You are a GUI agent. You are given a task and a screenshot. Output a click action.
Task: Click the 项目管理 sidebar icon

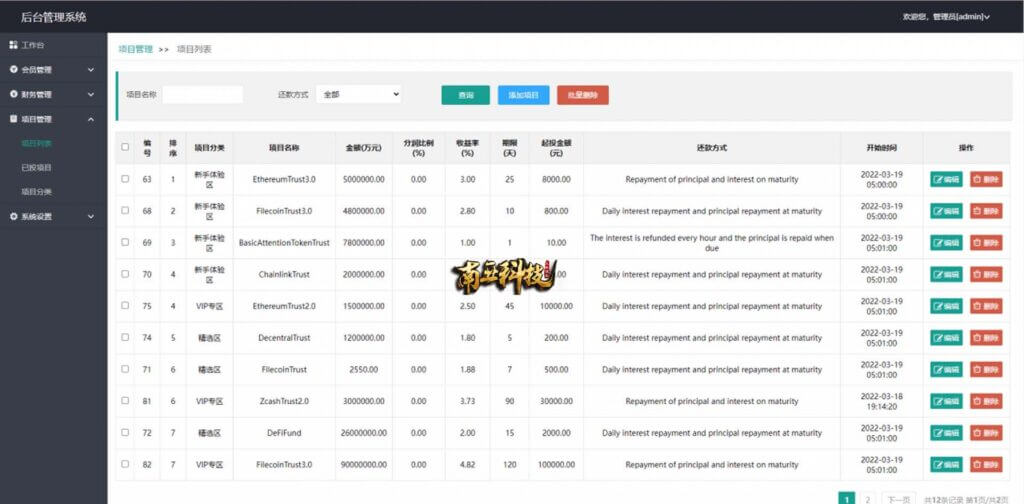tap(13, 119)
